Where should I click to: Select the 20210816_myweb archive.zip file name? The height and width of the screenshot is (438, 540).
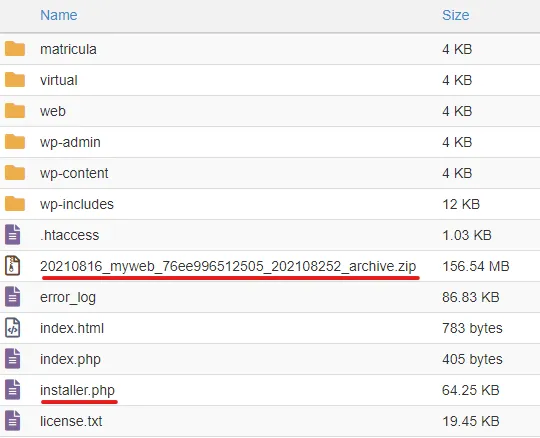tap(228, 266)
